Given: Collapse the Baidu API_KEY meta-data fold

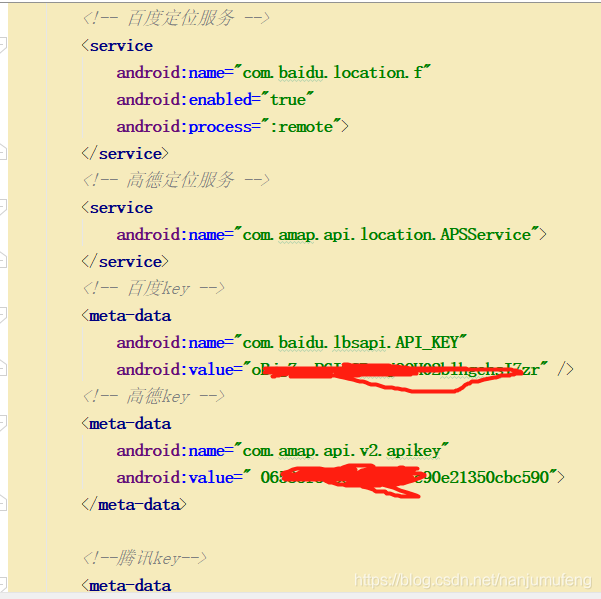Looking at the screenshot, I should [2, 315].
